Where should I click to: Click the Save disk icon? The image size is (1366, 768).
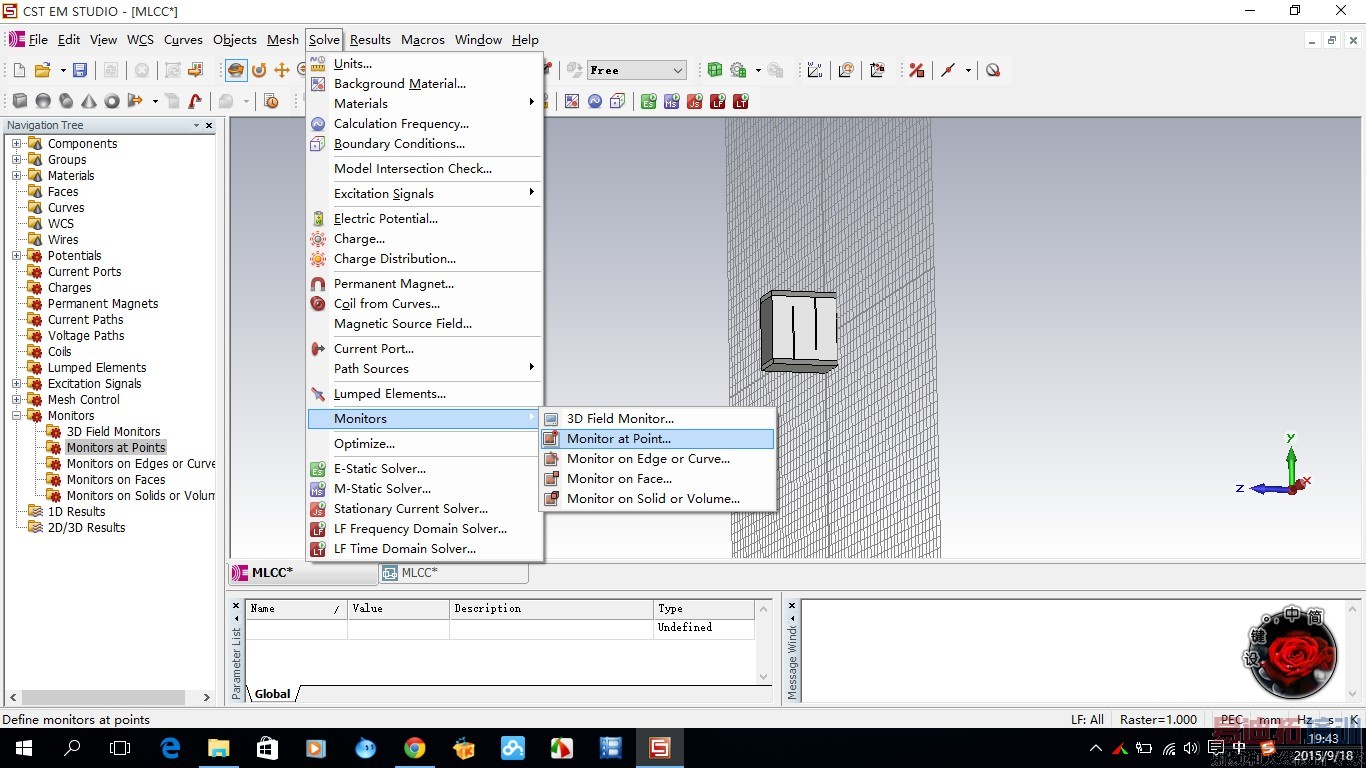(x=80, y=70)
